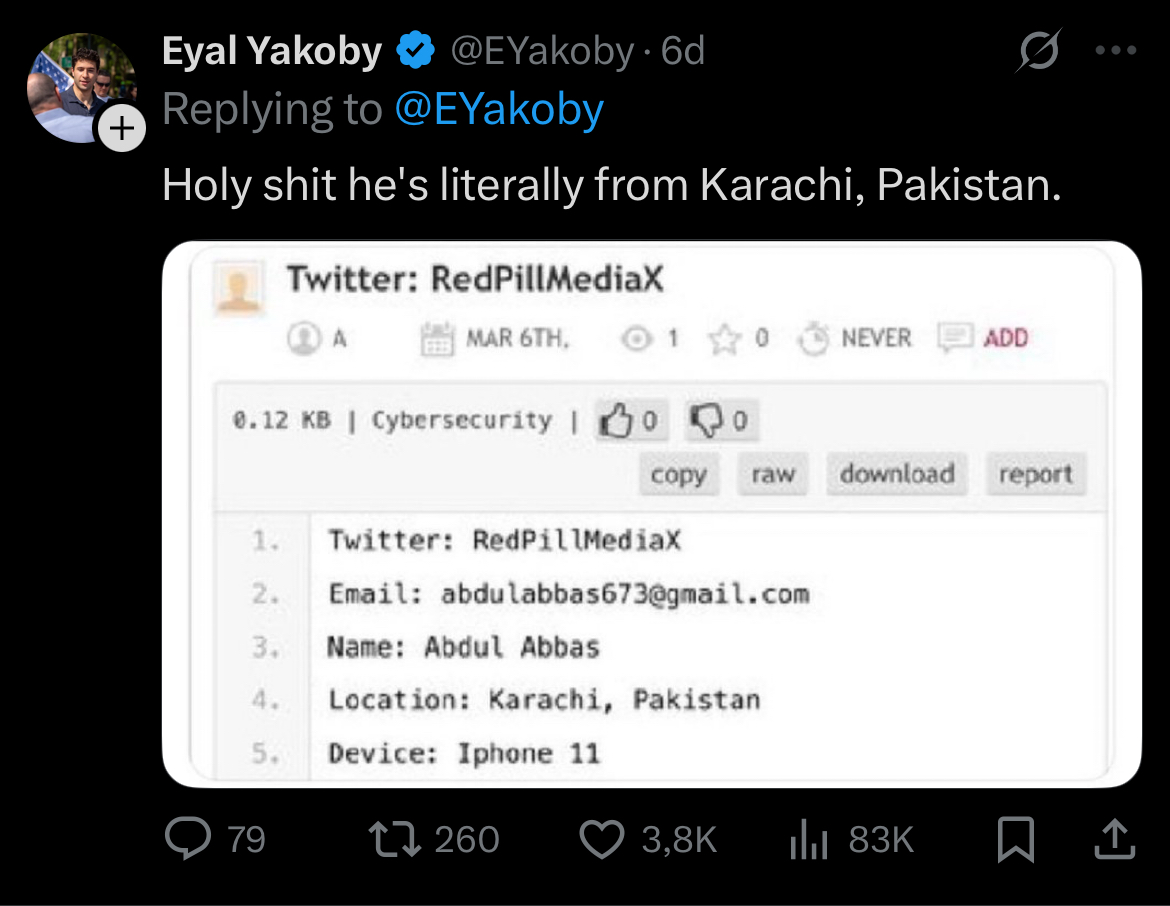The image size is (1170, 906).
Task: Click the @EYakoby reply mention link
Action: 499,110
